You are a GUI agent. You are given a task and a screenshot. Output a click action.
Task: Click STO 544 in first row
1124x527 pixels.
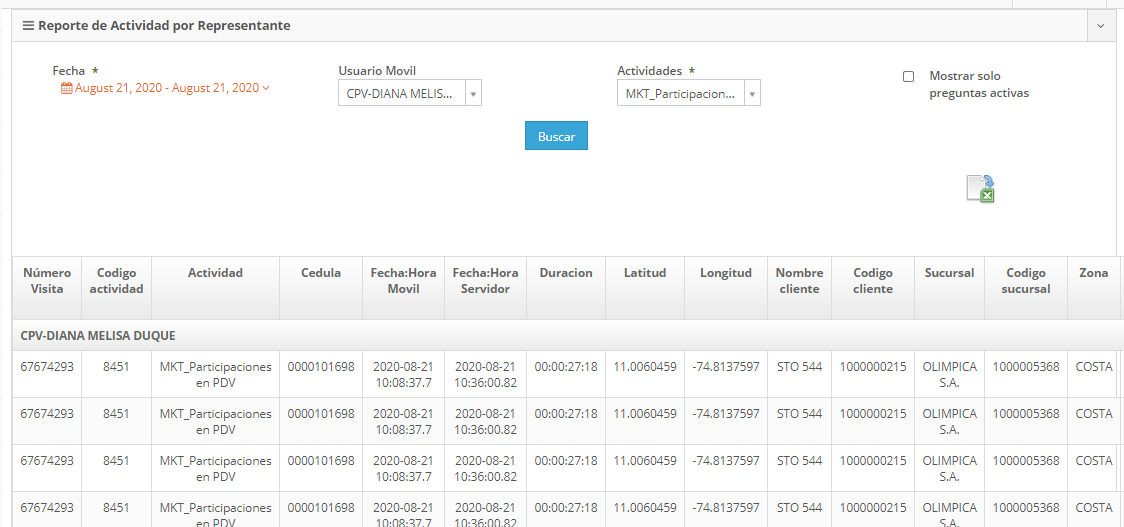799,367
